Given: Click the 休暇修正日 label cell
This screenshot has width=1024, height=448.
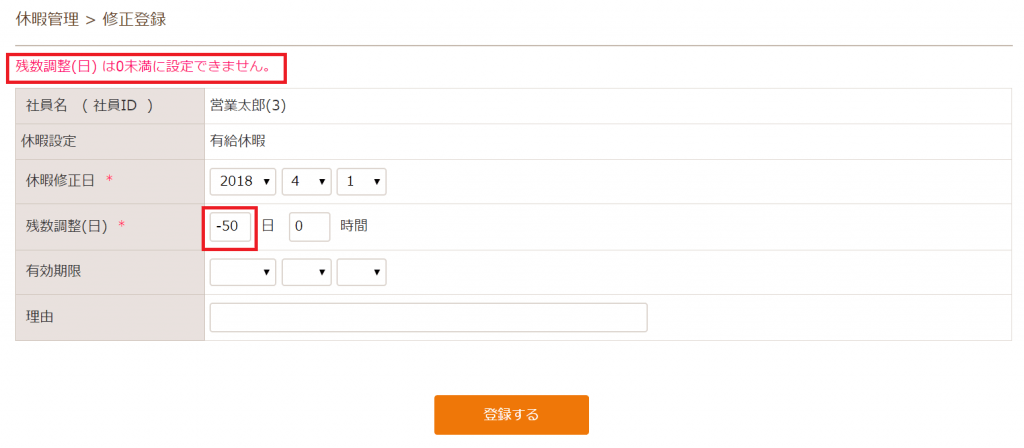Looking at the screenshot, I should 110,182.
